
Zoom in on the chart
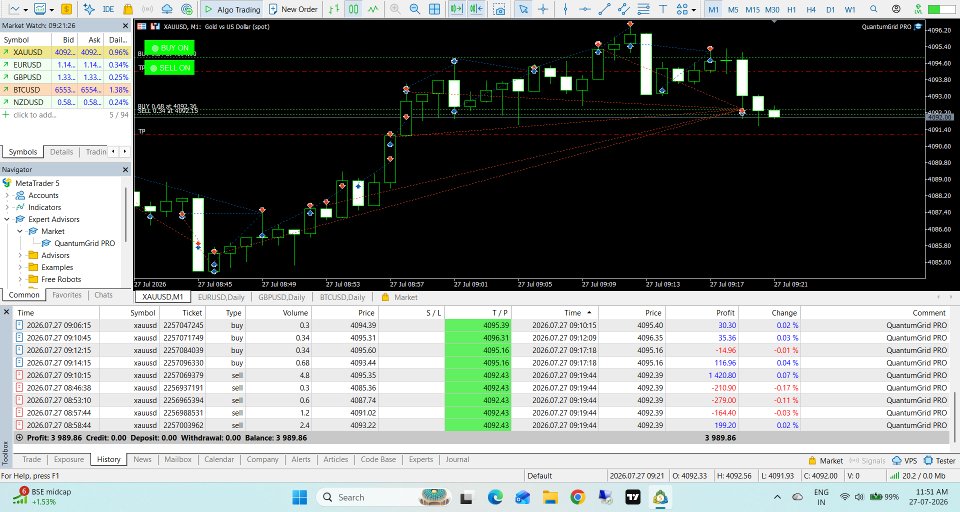[x=395, y=9]
